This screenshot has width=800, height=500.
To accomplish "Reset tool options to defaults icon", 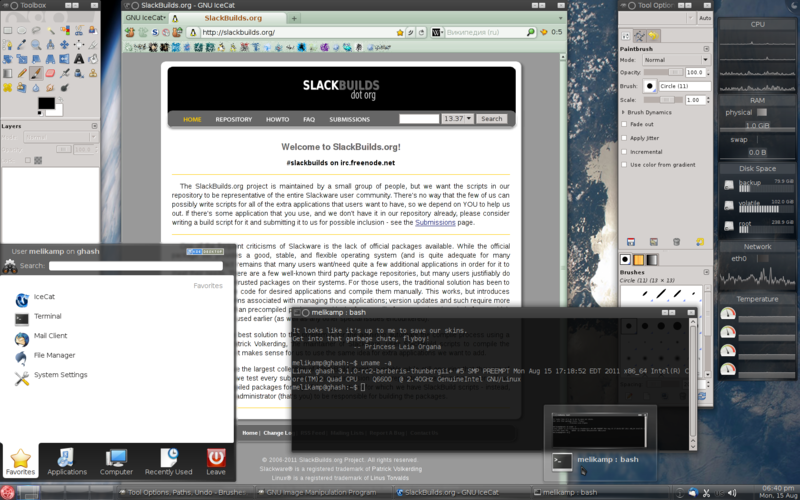I will coord(700,242).
